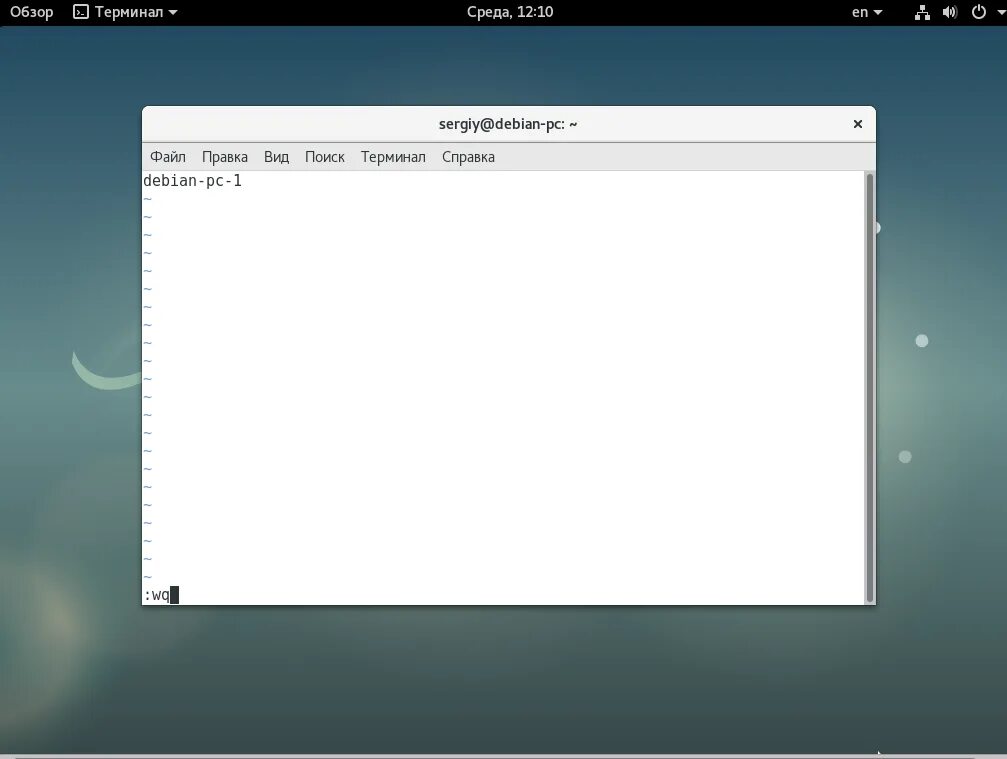This screenshot has width=1007, height=759.
Task: Expand the system menu arrow at top right
Action: pyautogui.click(x=1001, y=12)
